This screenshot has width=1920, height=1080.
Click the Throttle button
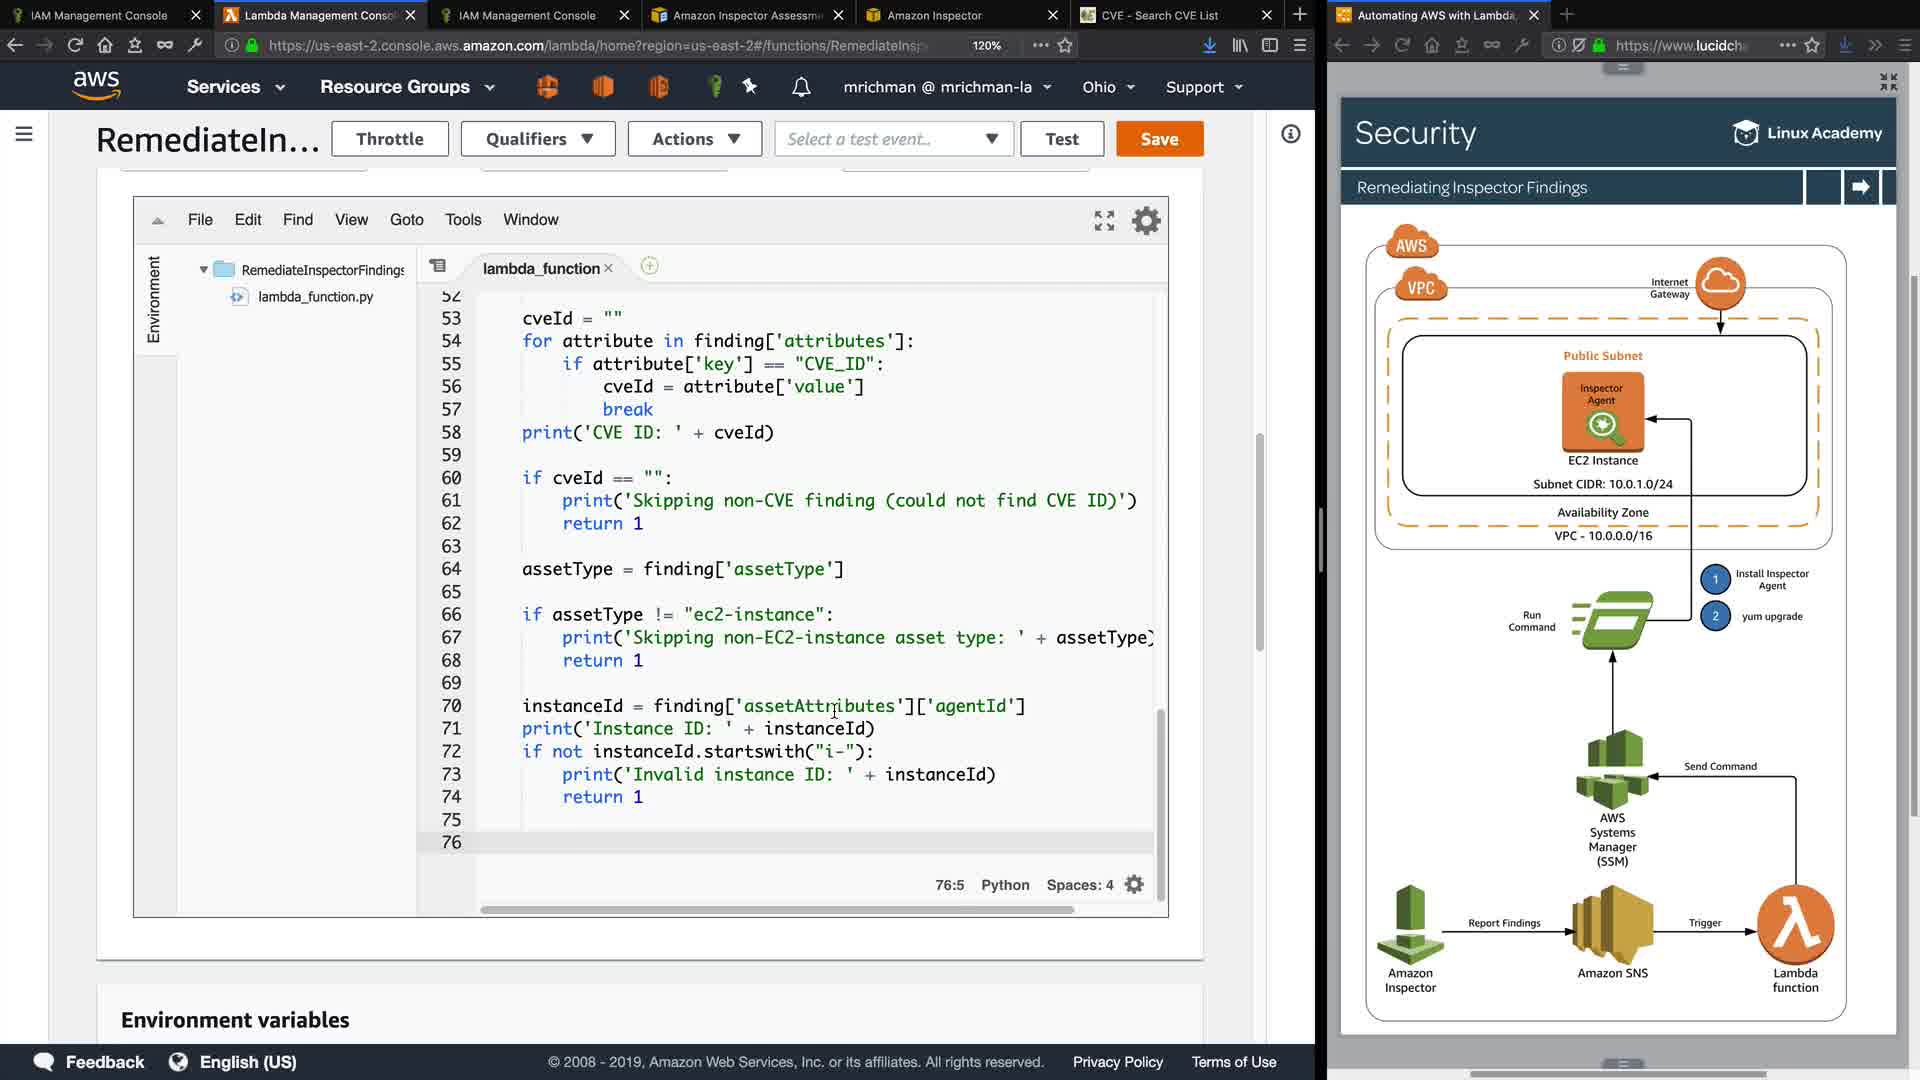(389, 139)
